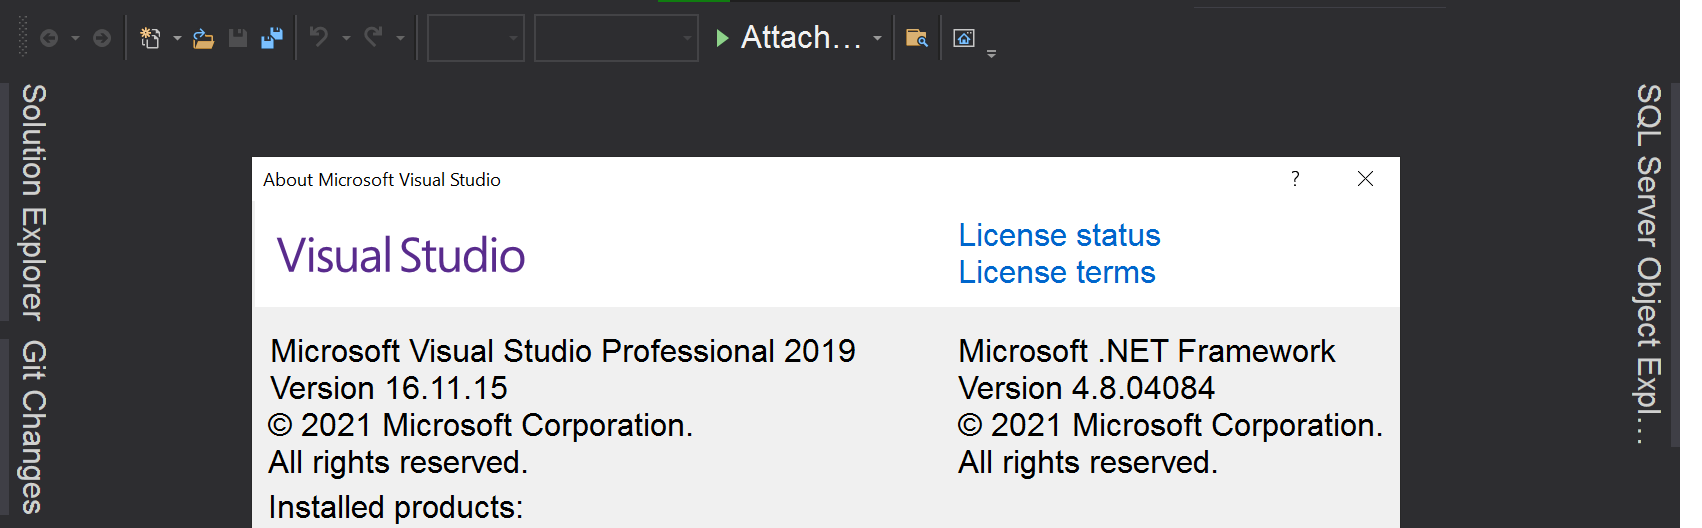Expand the Undo history dropdown arrow

pos(346,38)
